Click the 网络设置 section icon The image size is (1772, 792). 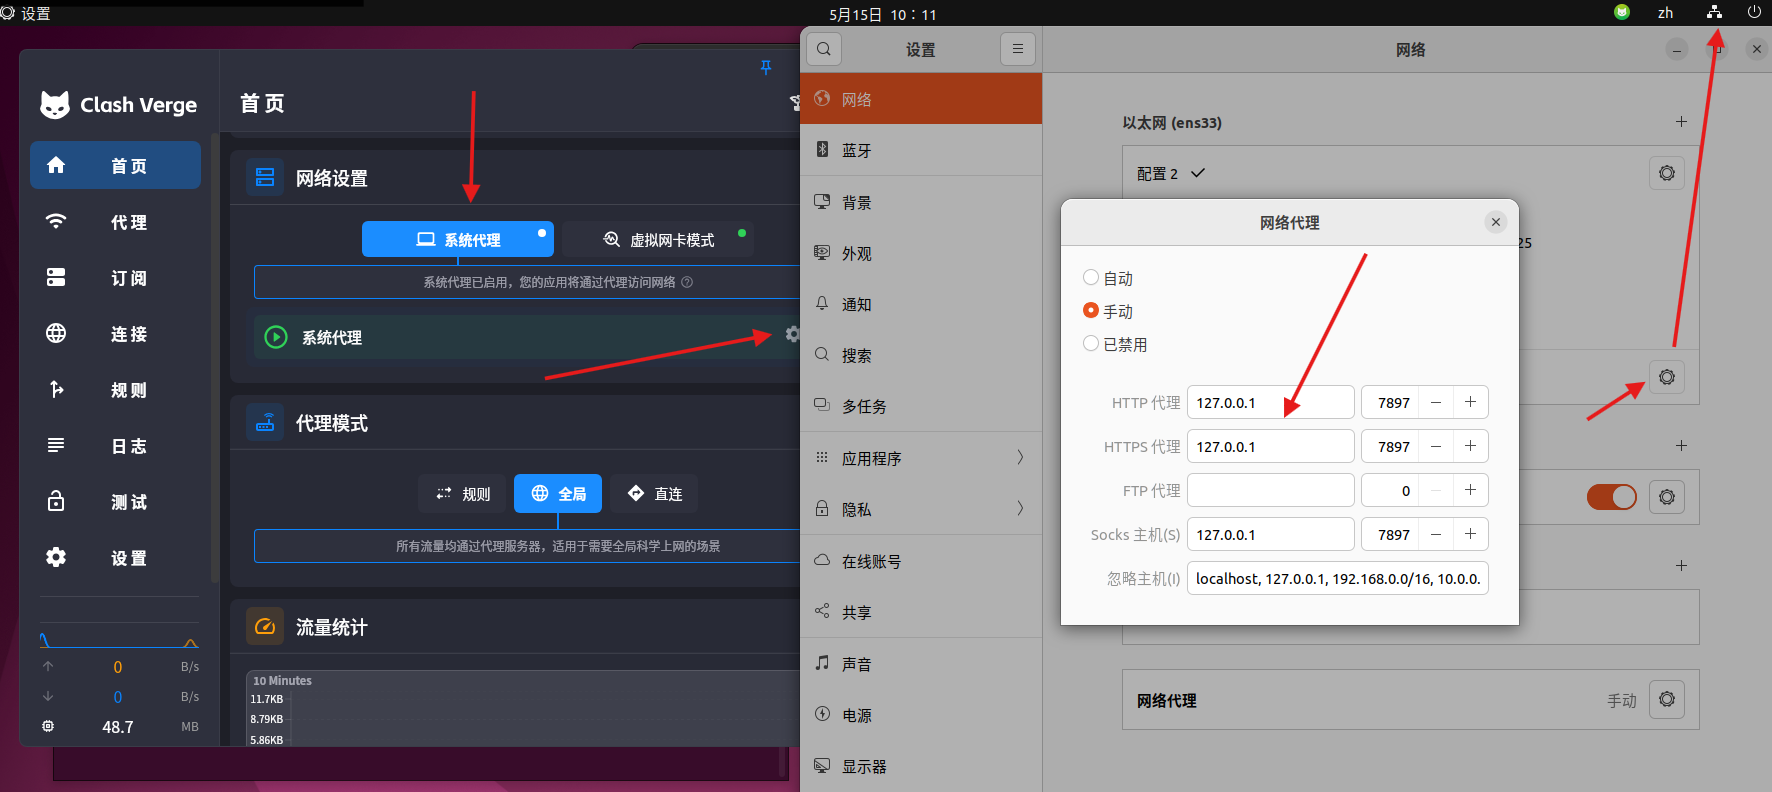[x=265, y=177]
